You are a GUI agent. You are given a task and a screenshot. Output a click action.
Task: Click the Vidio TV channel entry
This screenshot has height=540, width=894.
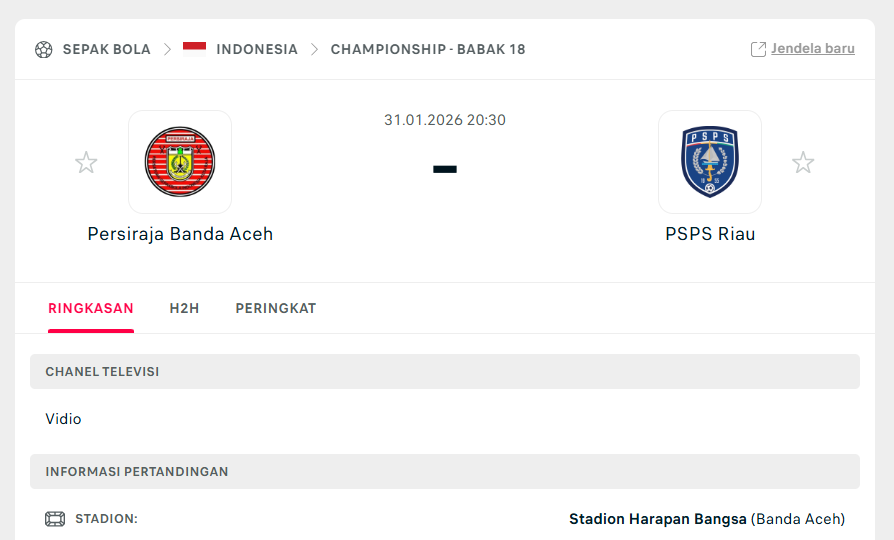point(63,419)
